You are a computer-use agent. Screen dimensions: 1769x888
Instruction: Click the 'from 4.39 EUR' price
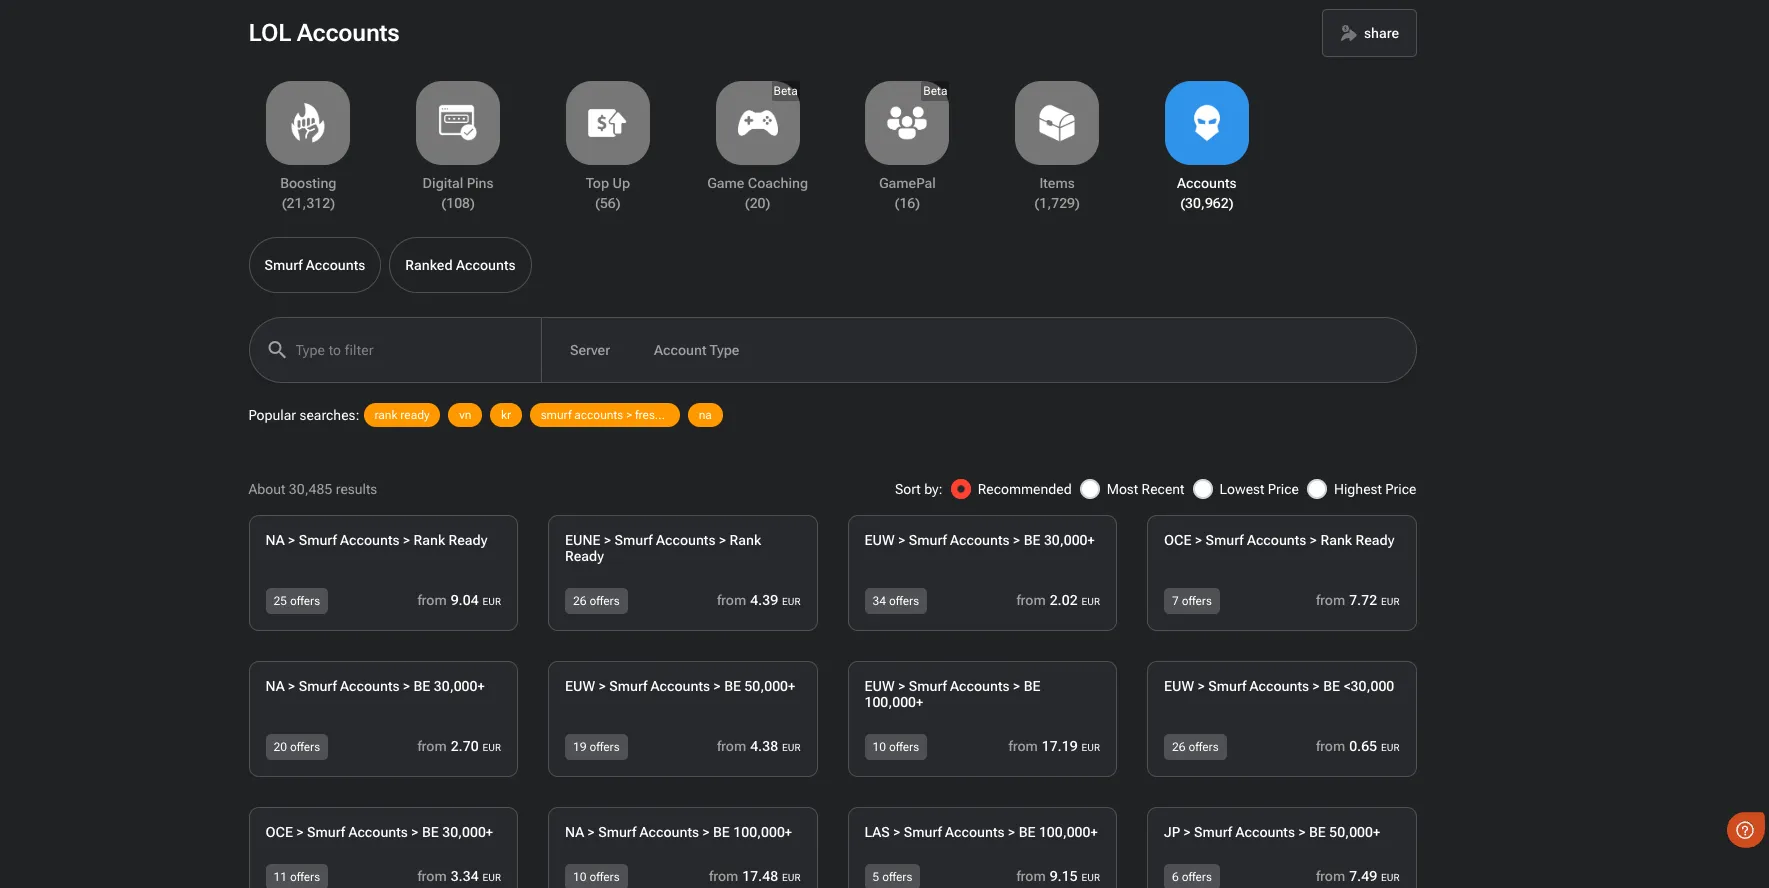[x=759, y=601]
